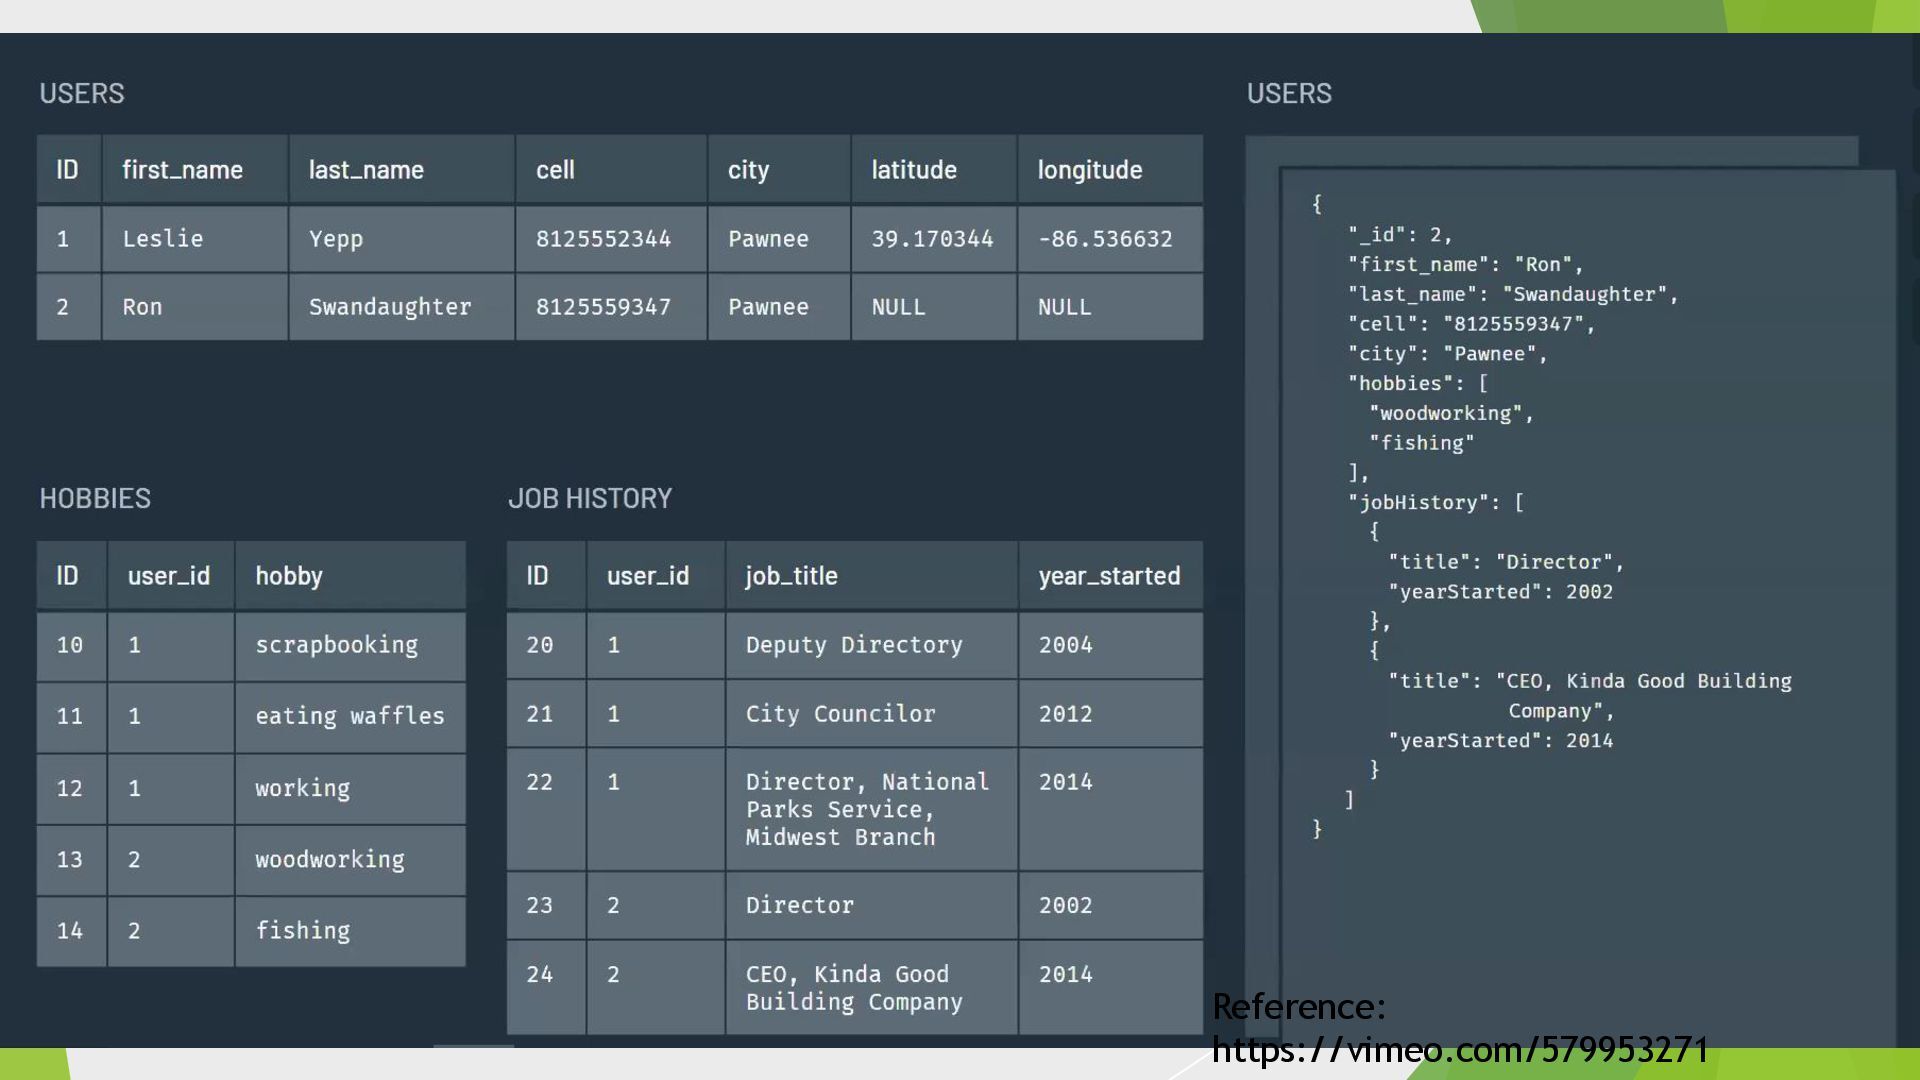This screenshot has height=1080, width=1920.
Task: Select the latitude column header
Action: click(934, 170)
